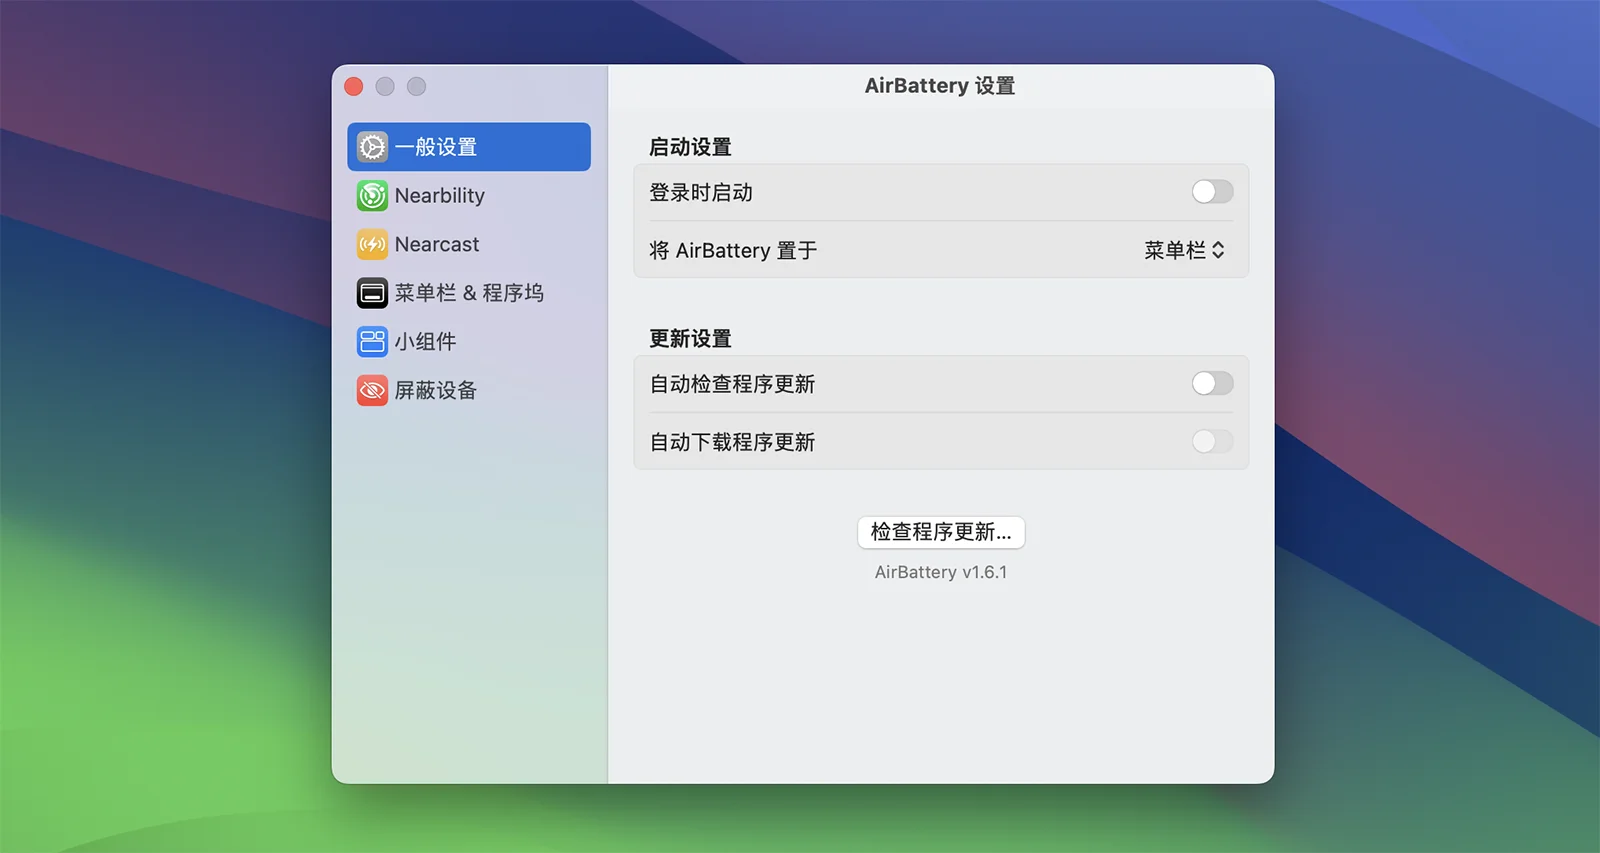Click the 更新设置 section heading
The width and height of the screenshot is (1600, 853).
click(690, 339)
